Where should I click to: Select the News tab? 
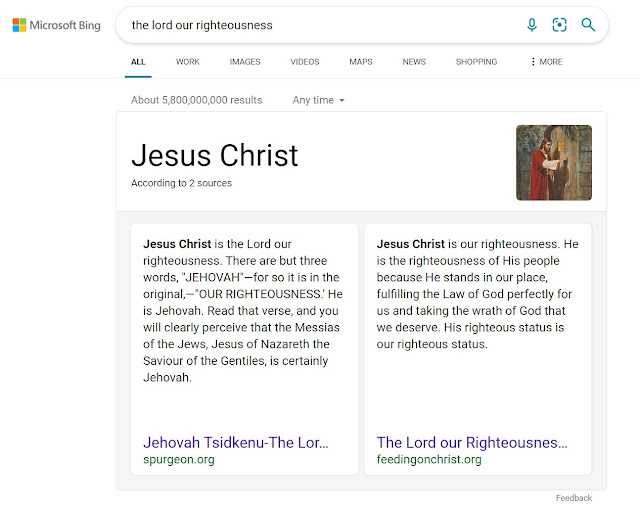414,62
